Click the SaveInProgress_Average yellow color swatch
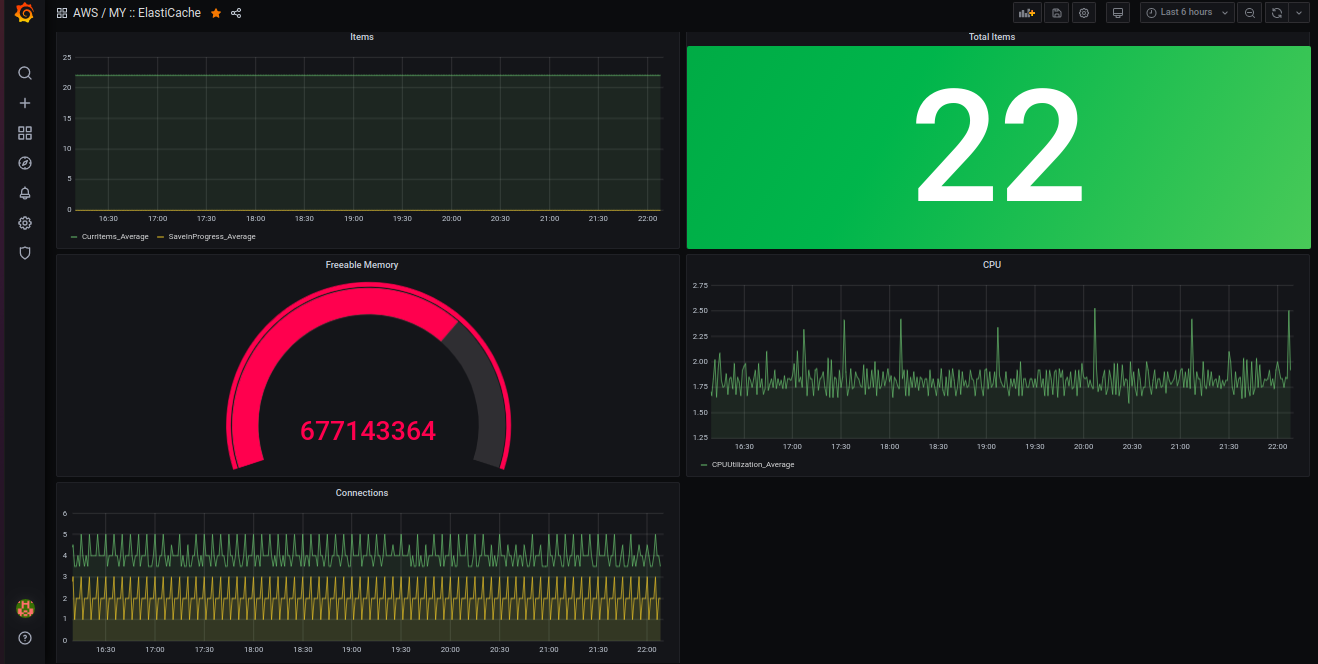 coord(160,237)
